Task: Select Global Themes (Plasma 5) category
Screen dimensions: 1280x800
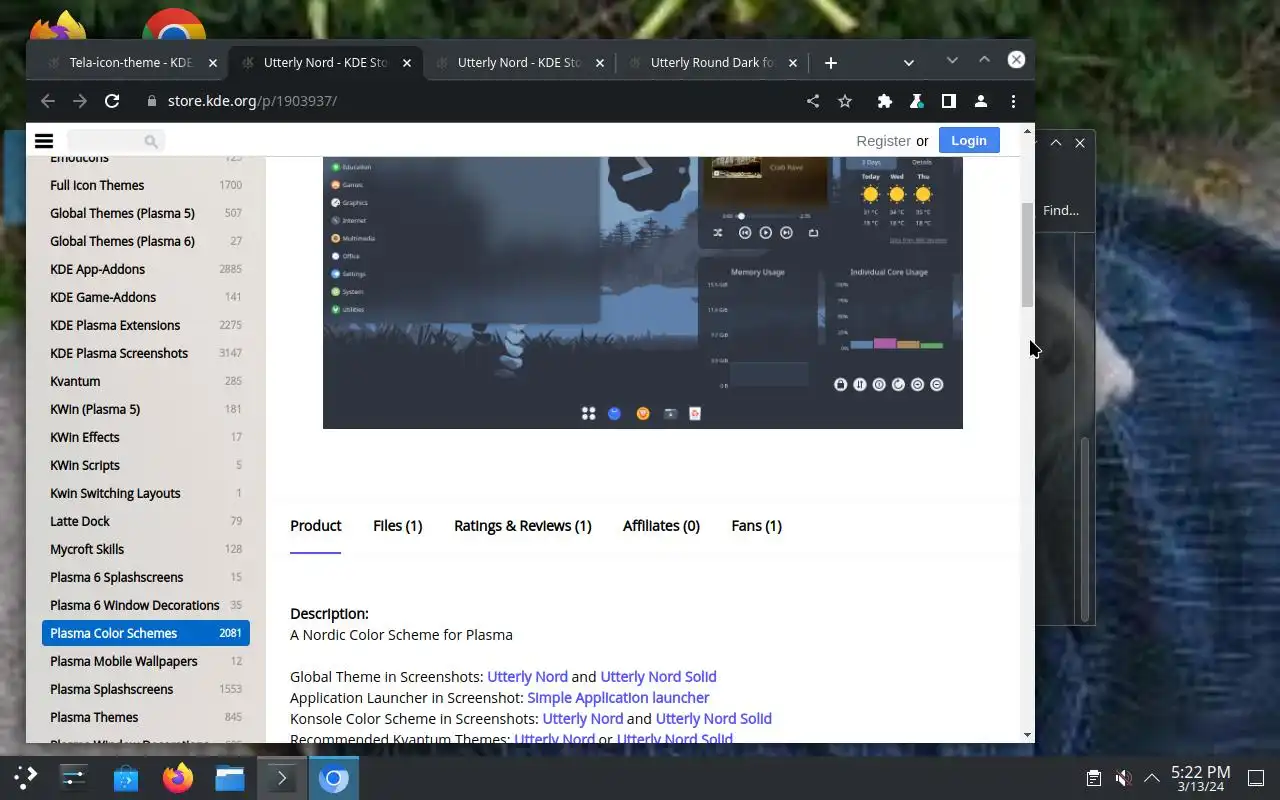Action: pyautogui.click(x=146, y=213)
